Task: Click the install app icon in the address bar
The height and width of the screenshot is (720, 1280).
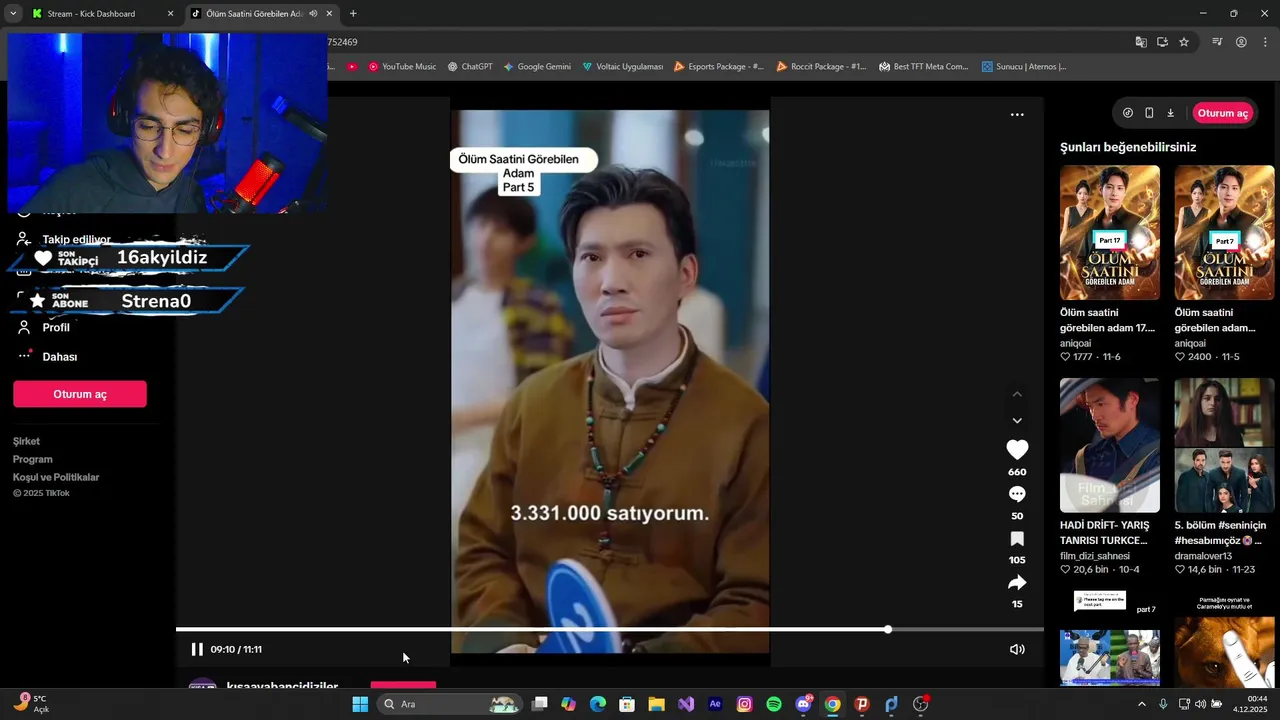Action: (1162, 42)
